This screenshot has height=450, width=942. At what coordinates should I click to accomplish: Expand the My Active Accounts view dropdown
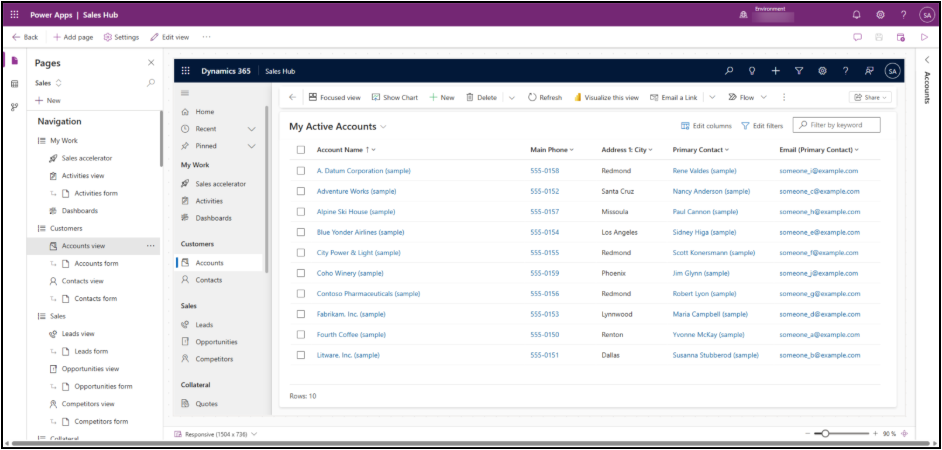[x=383, y=127]
